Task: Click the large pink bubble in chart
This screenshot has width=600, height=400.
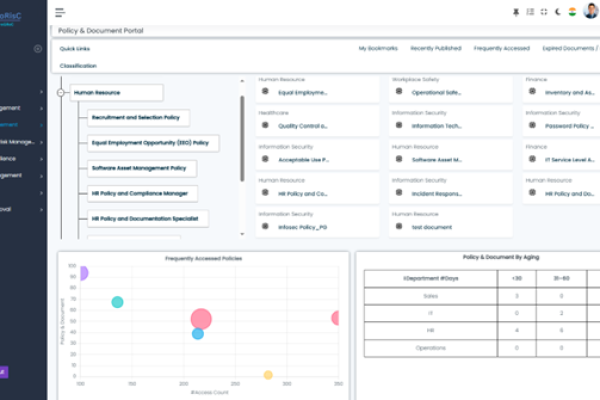Action: 201,319
